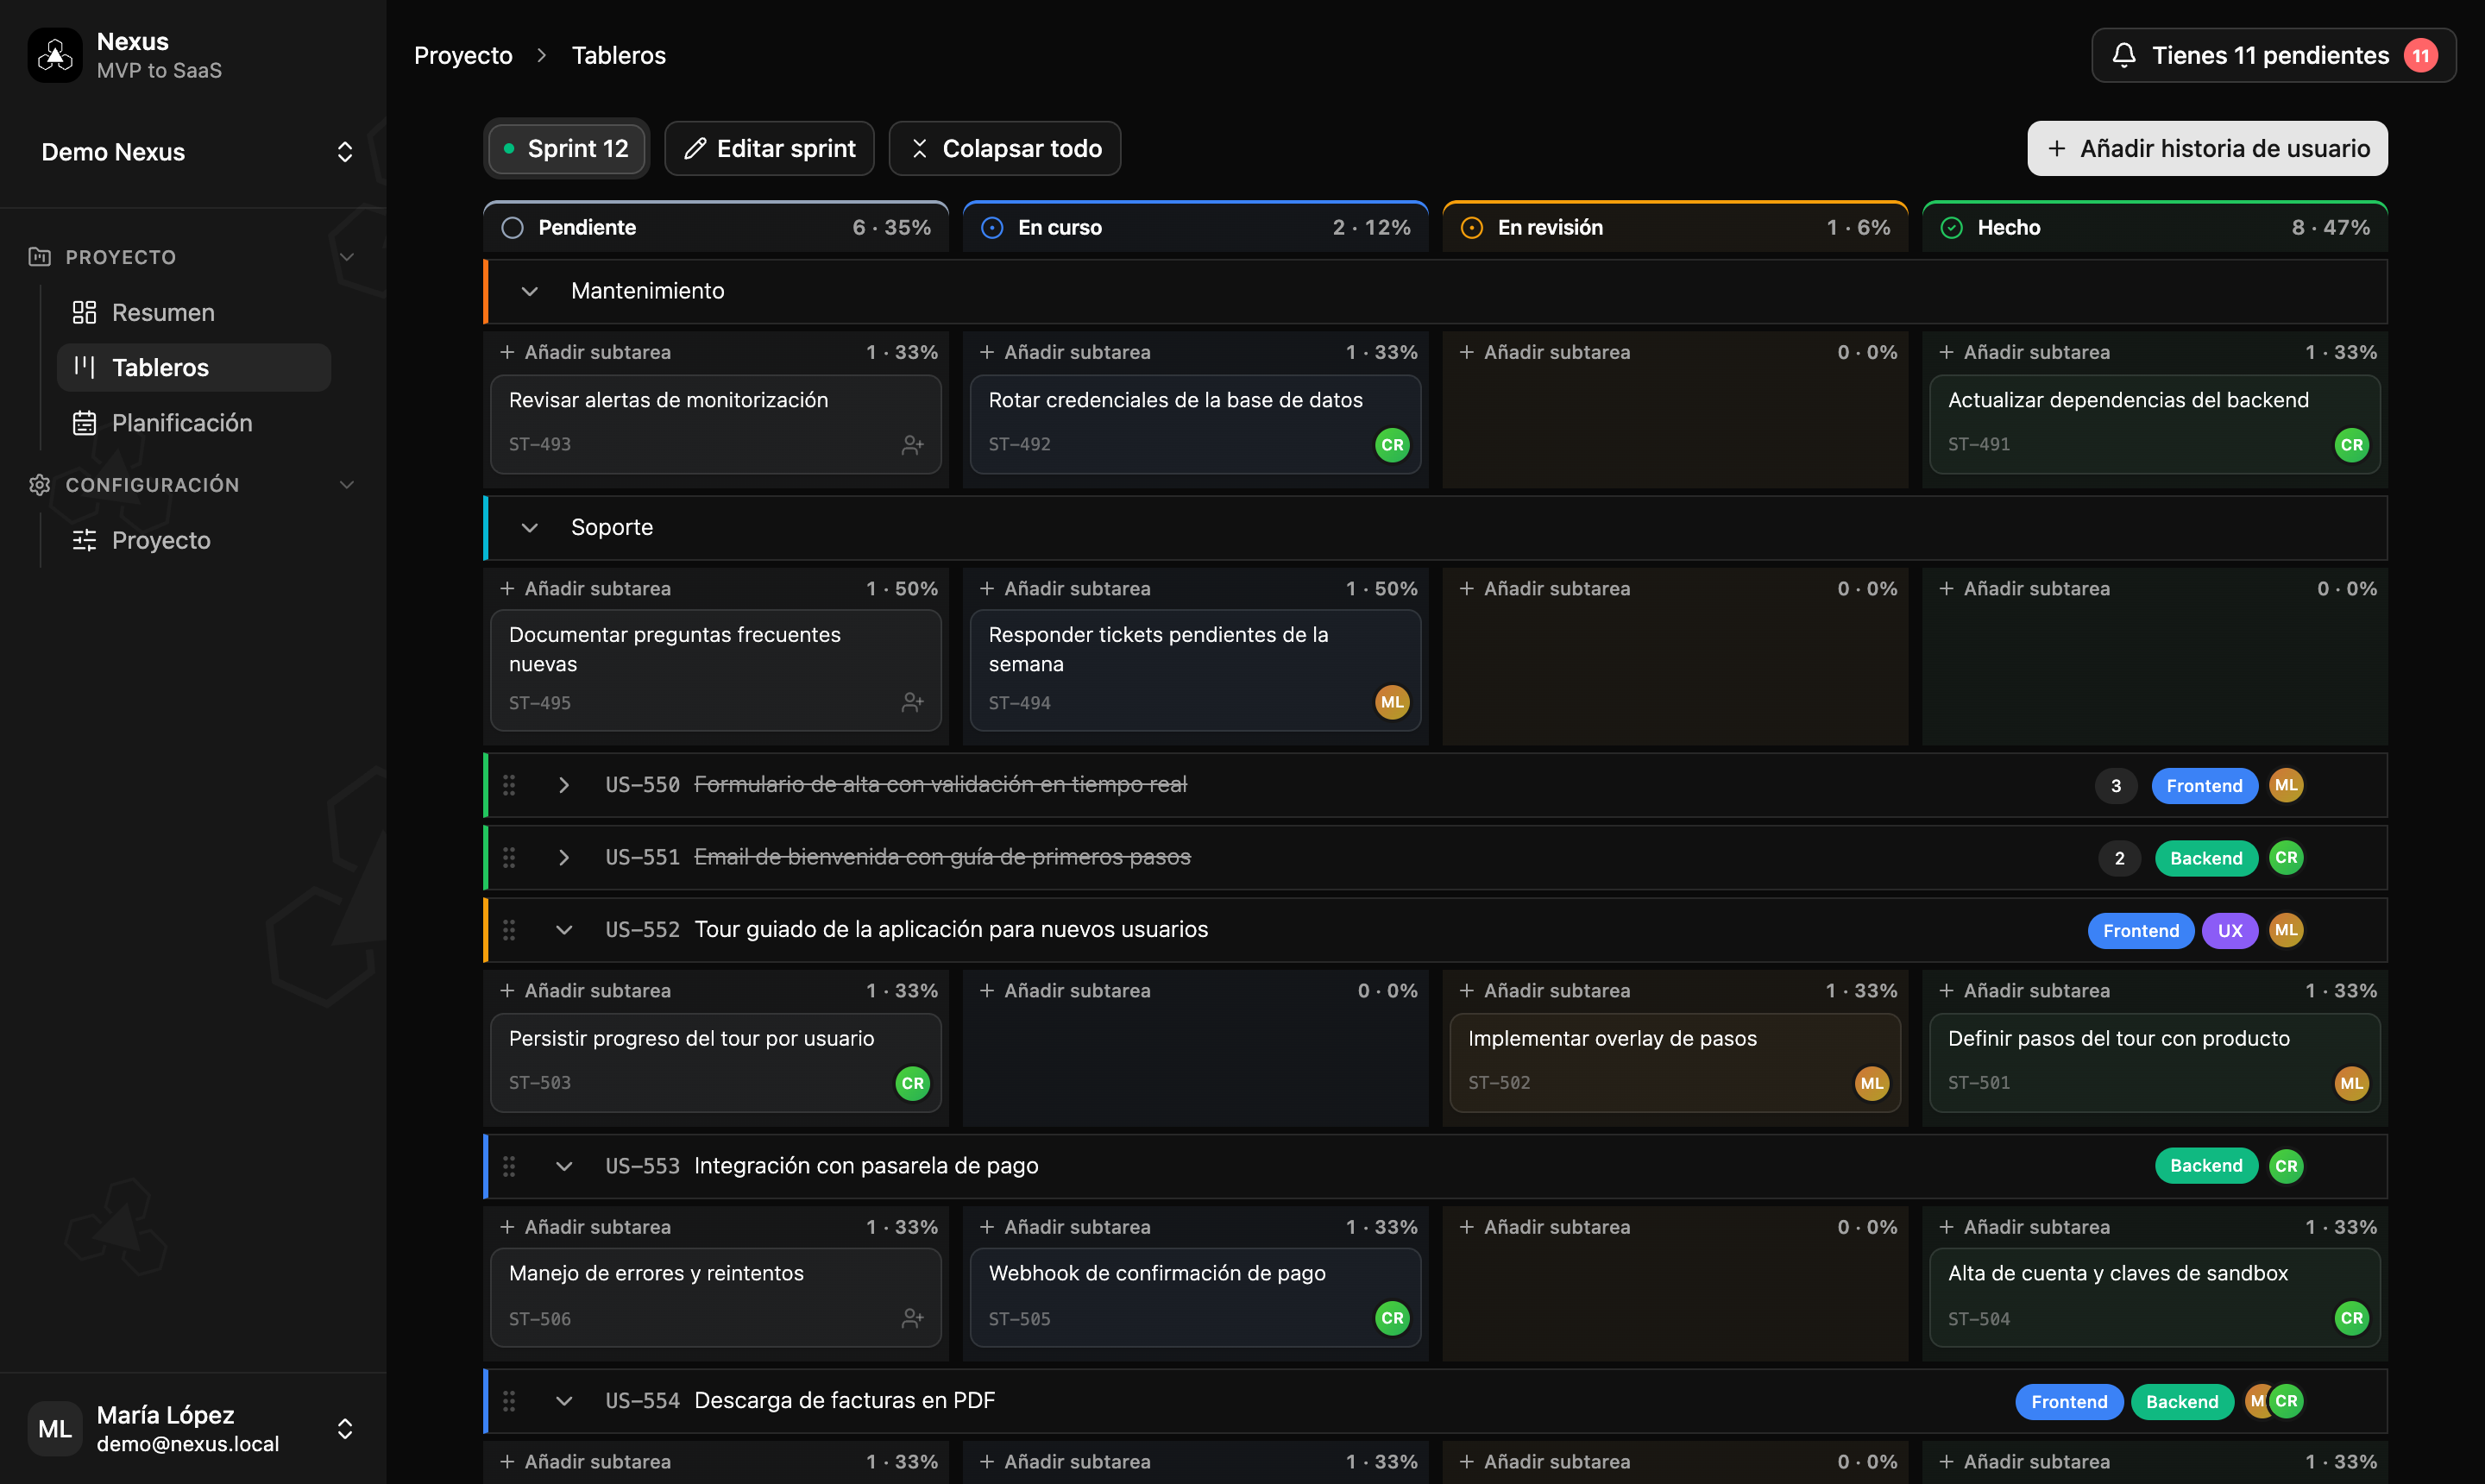Collapse the Soporte group

pos(530,527)
